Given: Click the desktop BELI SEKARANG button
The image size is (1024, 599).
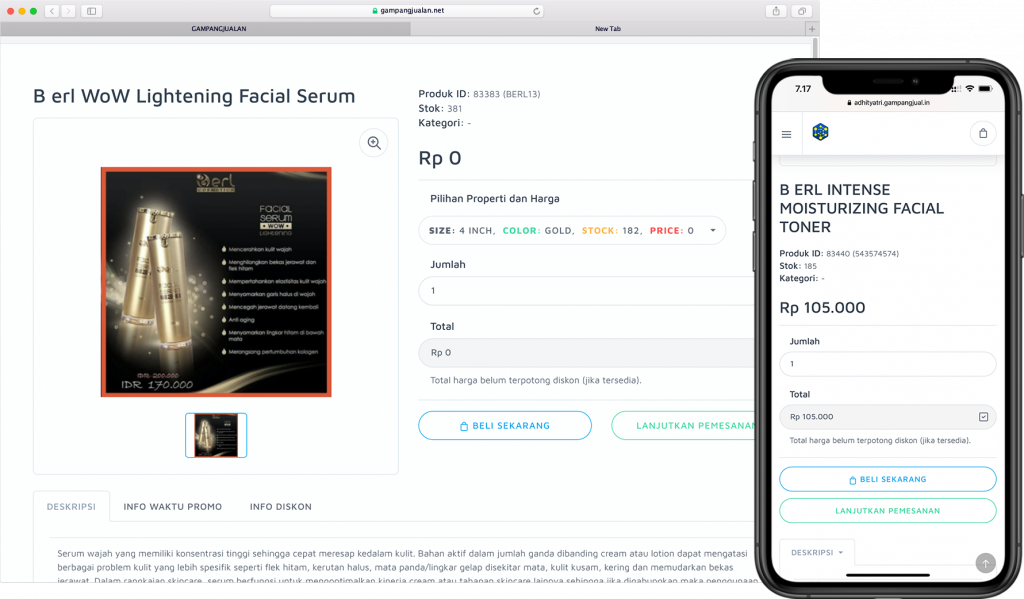Looking at the screenshot, I should tap(505, 425).
